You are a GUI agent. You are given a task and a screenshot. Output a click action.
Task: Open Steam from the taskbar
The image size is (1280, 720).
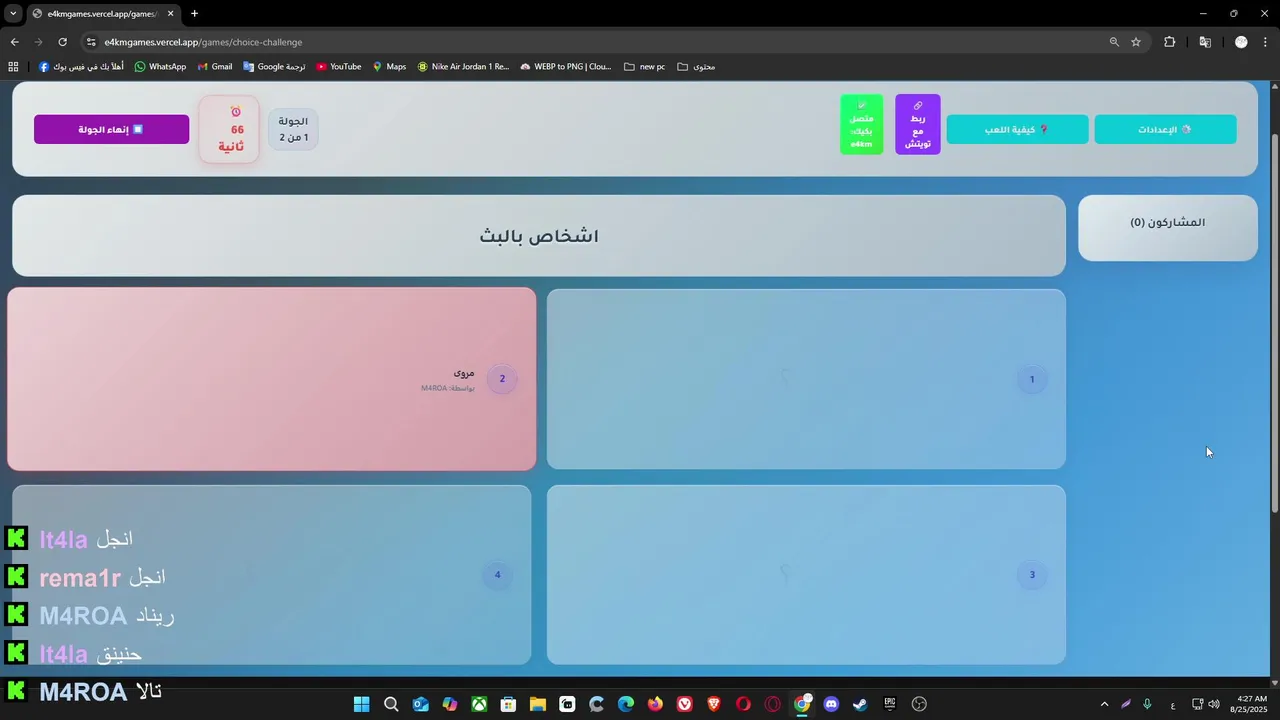(x=860, y=704)
